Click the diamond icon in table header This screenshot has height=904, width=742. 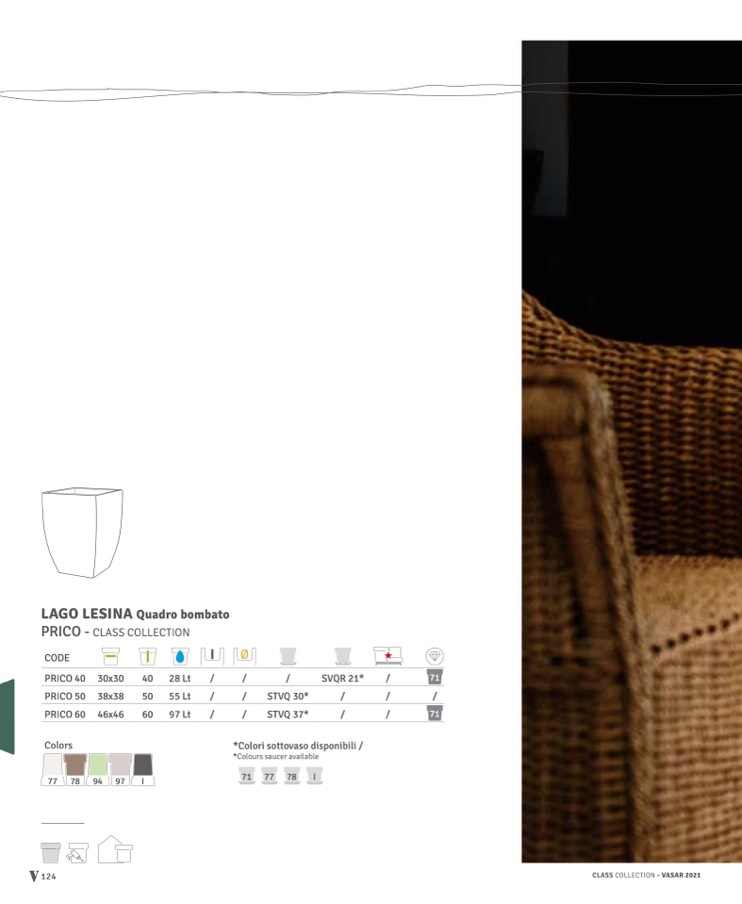click(x=434, y=656)
